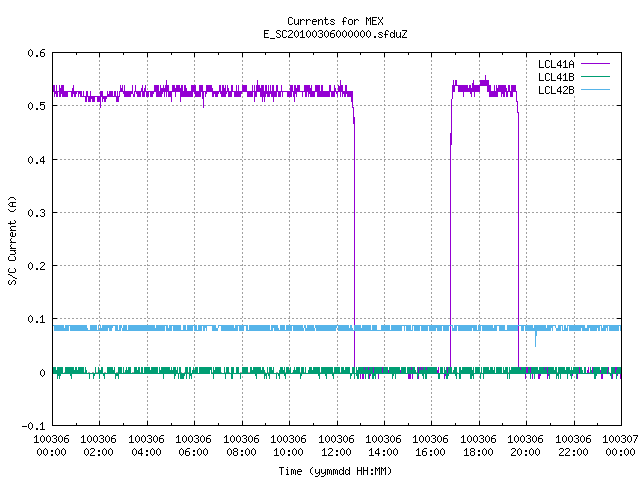The image size is (640, 480).
Task: Click the 0.5 y-axis tick value
Action: point(36,106)
